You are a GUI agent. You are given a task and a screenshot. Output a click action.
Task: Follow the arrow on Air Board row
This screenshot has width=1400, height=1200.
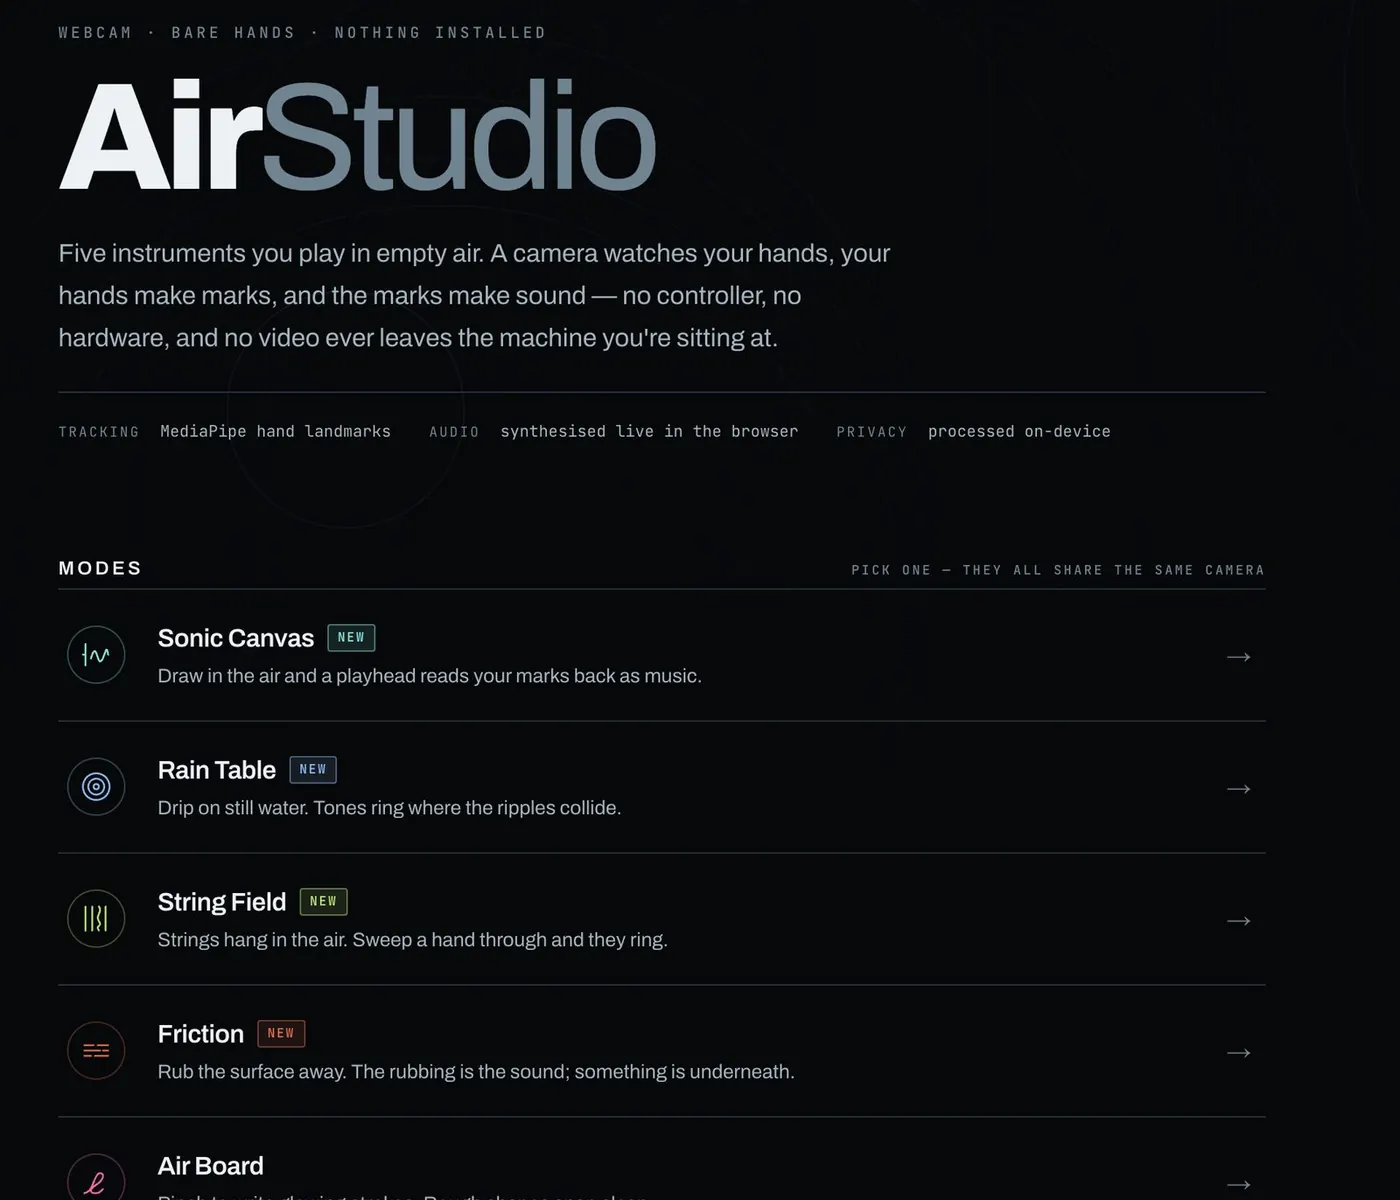click(x=1239, y=1185)
